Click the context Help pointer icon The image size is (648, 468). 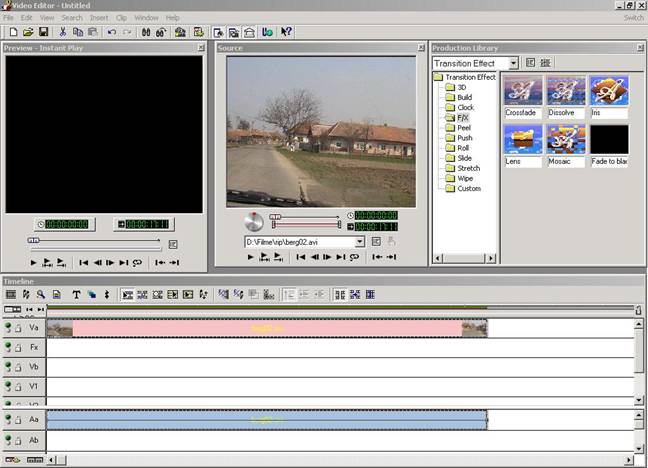click(x=286, y=32)
